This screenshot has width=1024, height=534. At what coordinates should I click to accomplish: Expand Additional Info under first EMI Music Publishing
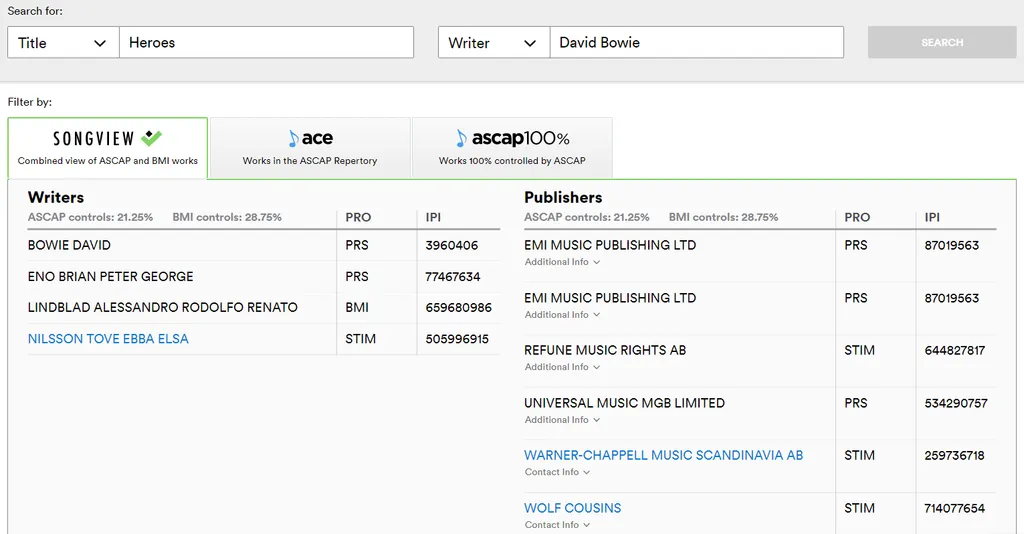(x=562, y=262)
